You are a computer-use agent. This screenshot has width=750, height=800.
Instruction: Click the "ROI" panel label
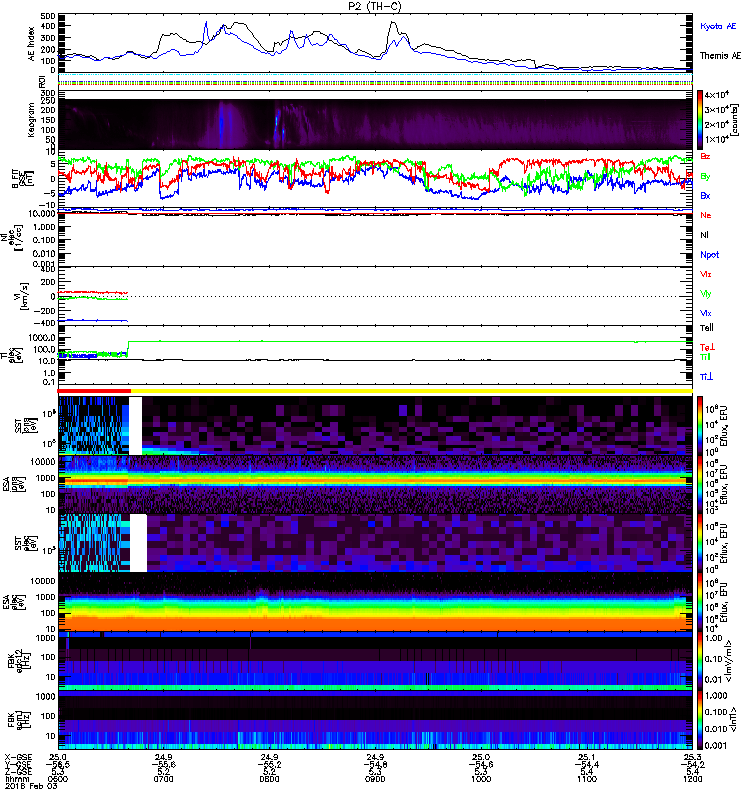[x=42, y=81]
